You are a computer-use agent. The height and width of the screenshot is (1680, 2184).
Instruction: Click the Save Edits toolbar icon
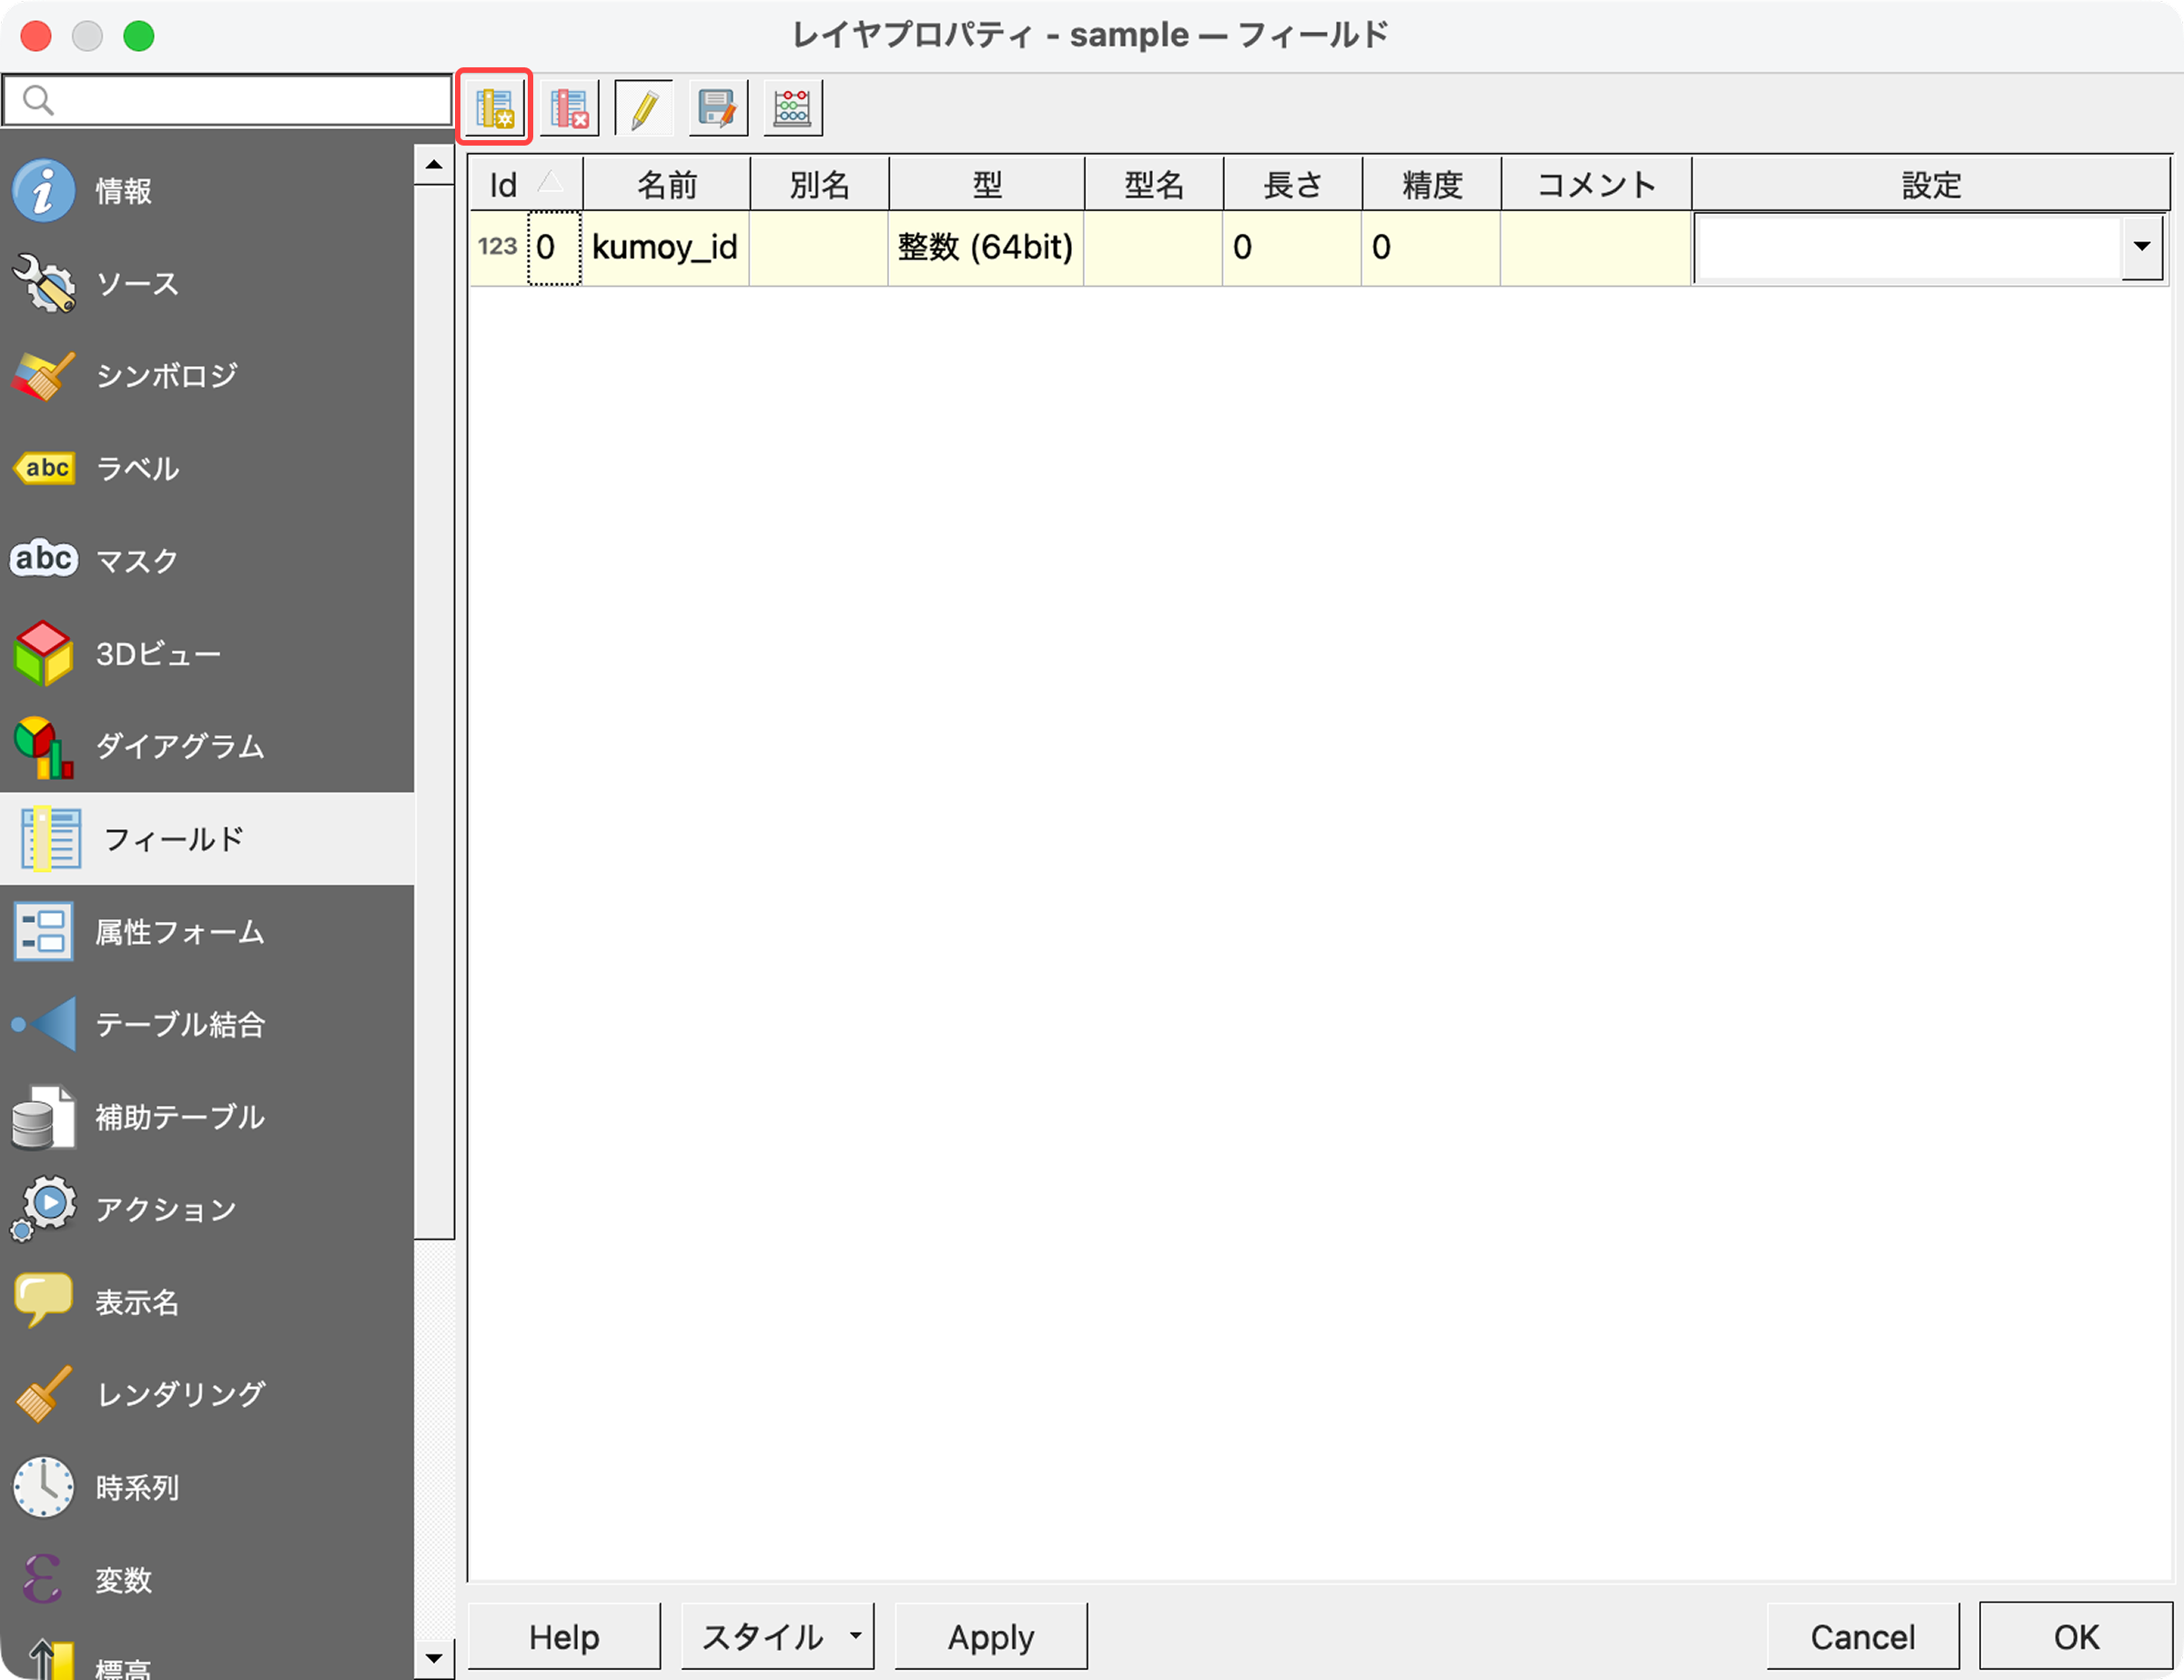(718, 108)
